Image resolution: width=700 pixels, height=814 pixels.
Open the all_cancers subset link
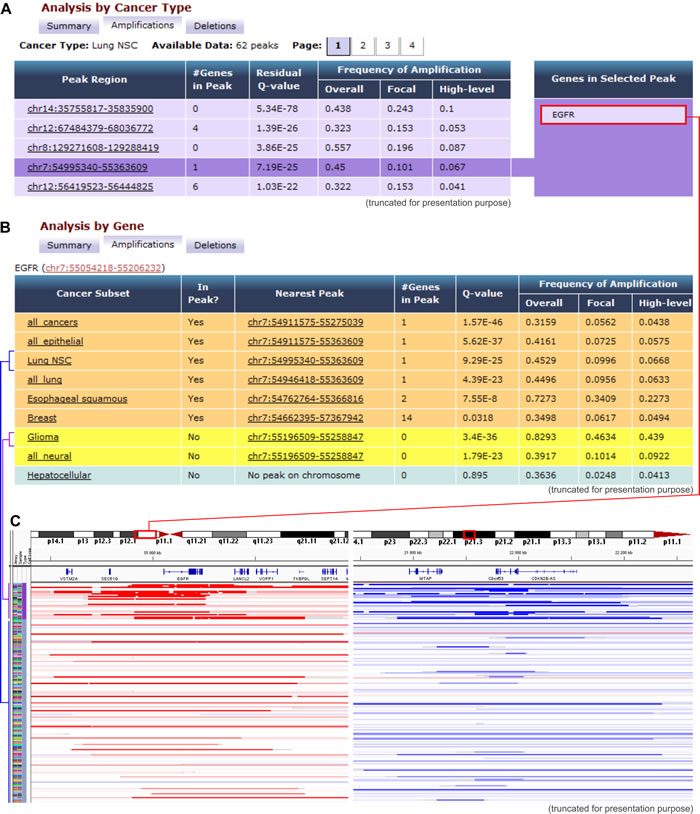(x=50, y=323)
